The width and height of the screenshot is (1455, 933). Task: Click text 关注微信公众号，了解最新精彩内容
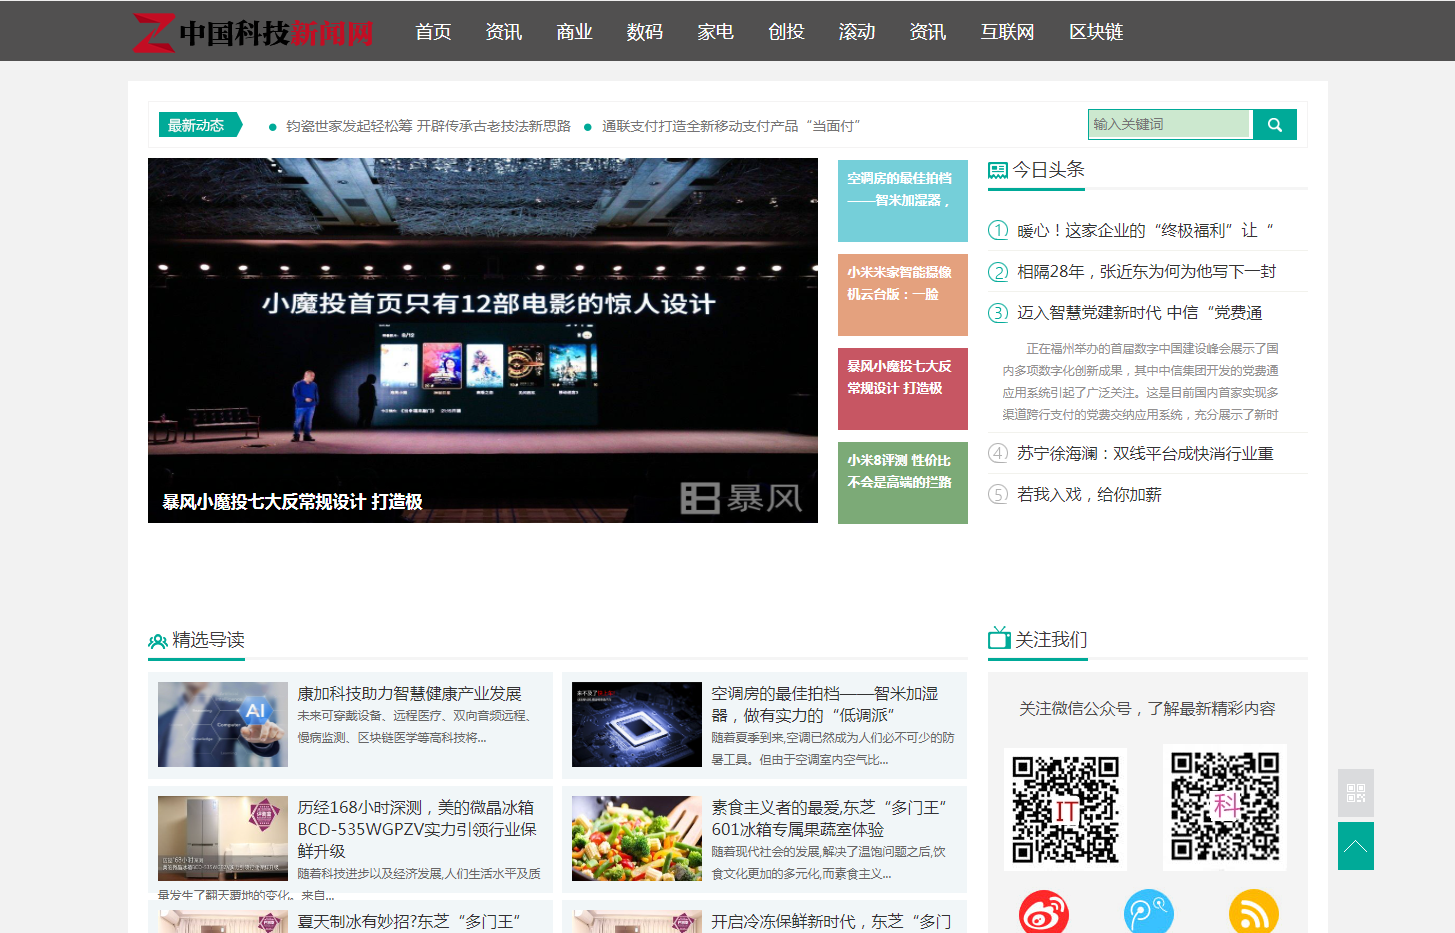[1147, 709]
